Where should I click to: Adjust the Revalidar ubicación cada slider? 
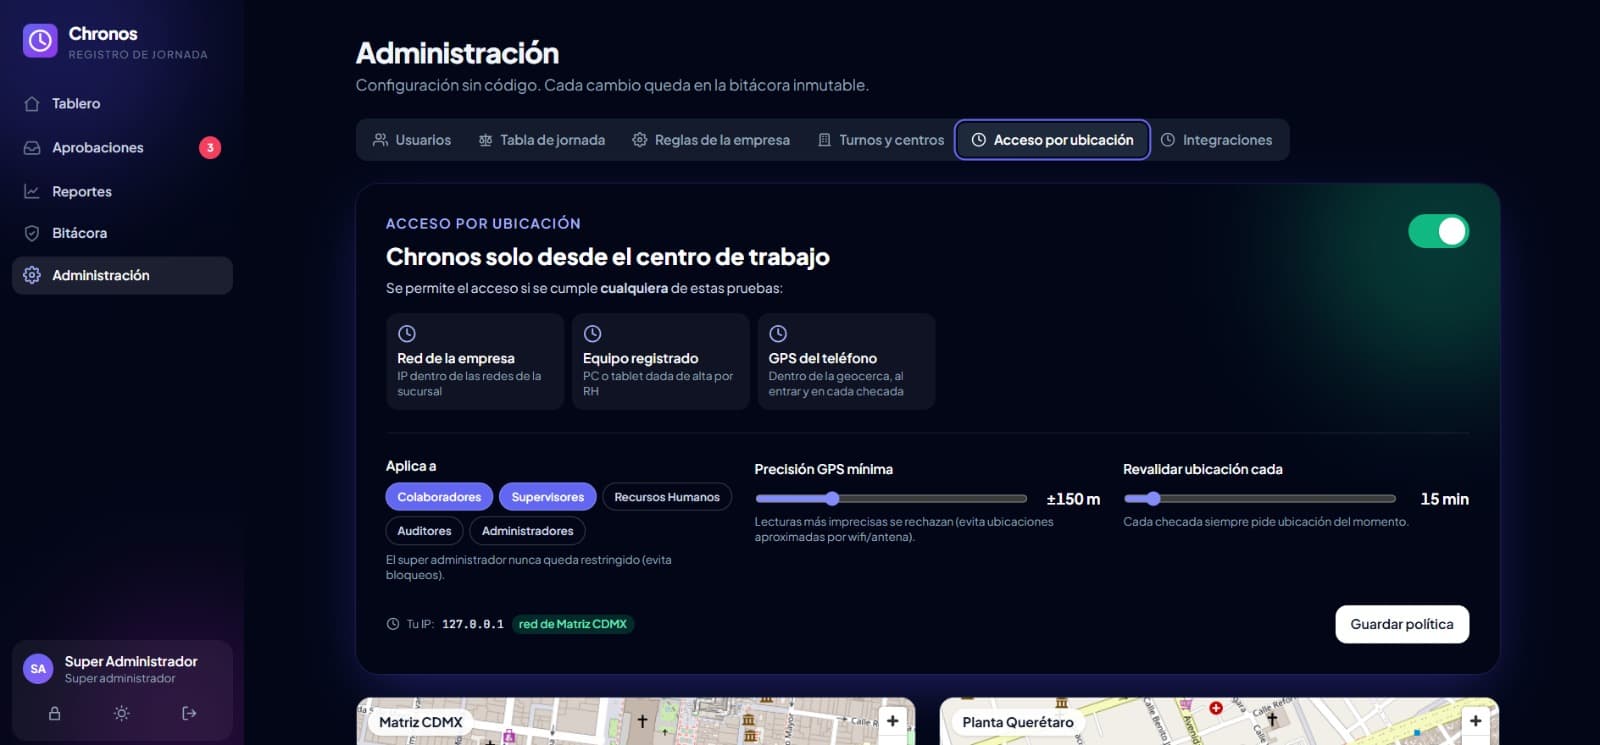[1260, 498]
